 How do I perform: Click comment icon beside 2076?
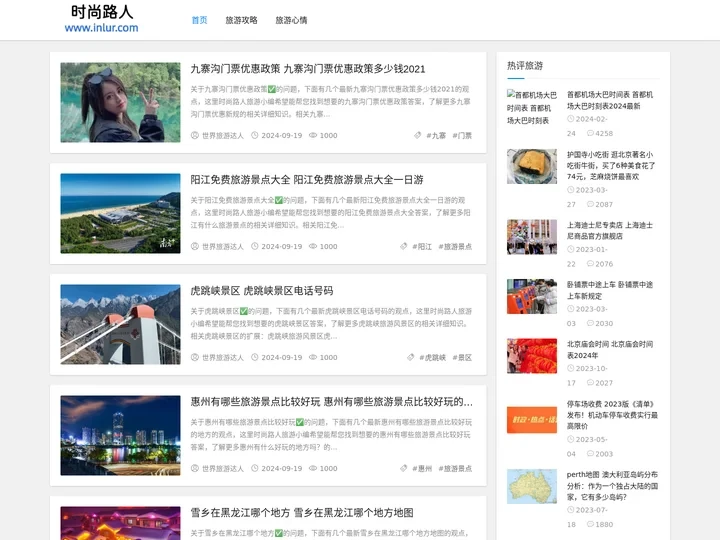(590, 264)
